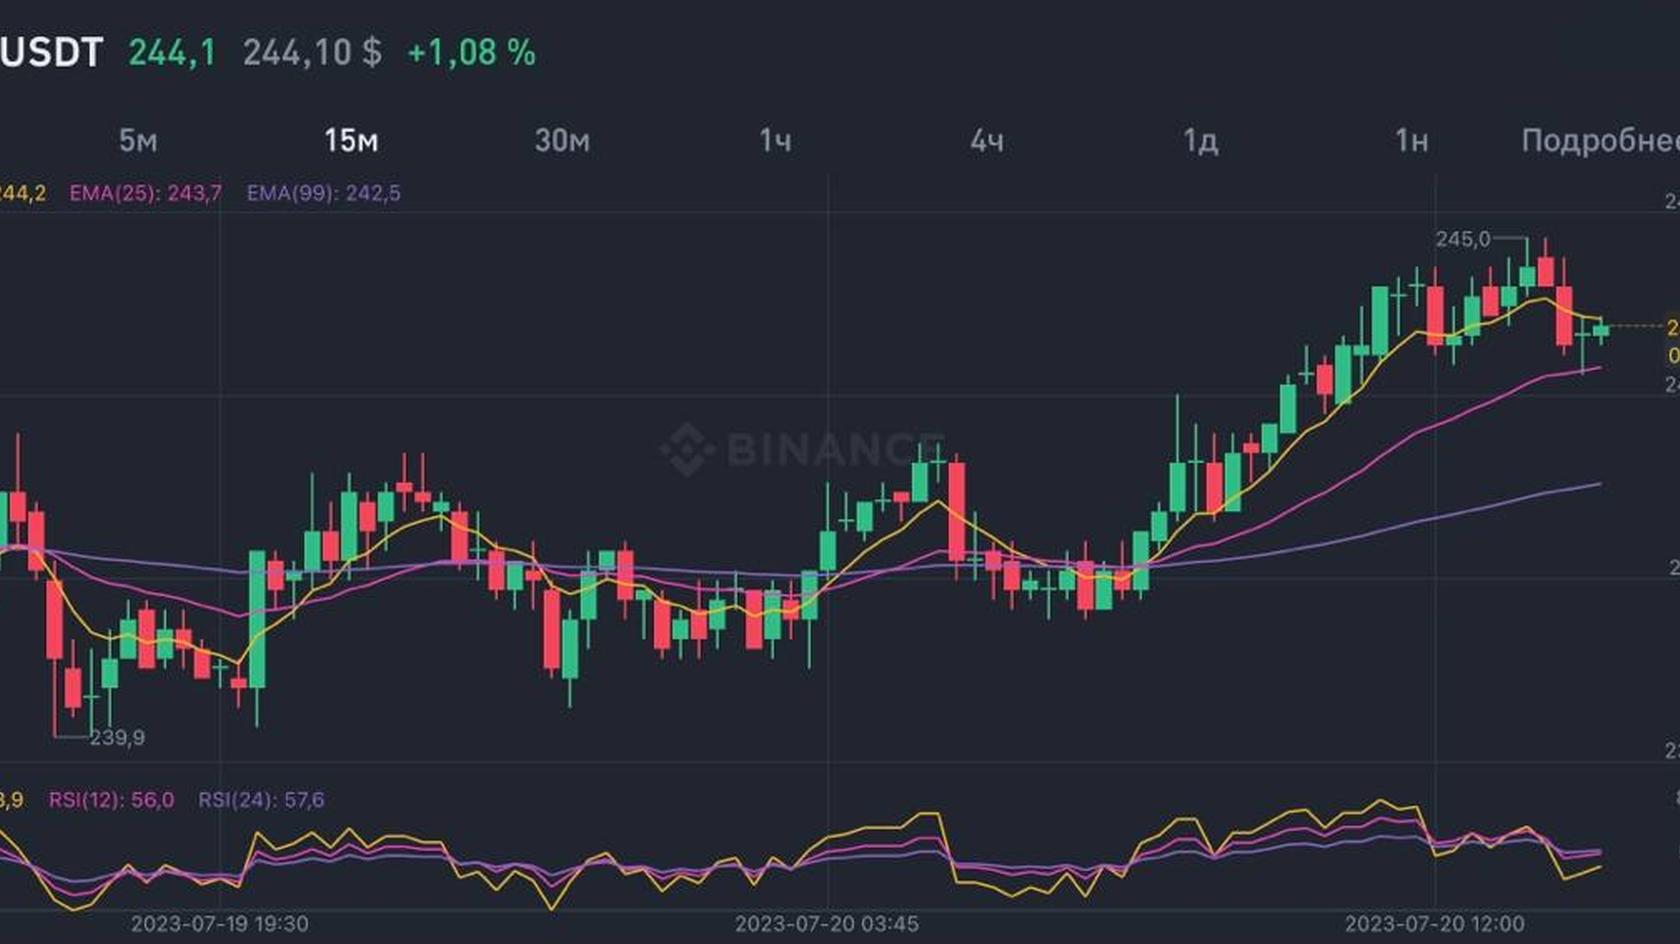Click the USDT pair symbol text
1680x944 pixels.
(x=50, y=52)
